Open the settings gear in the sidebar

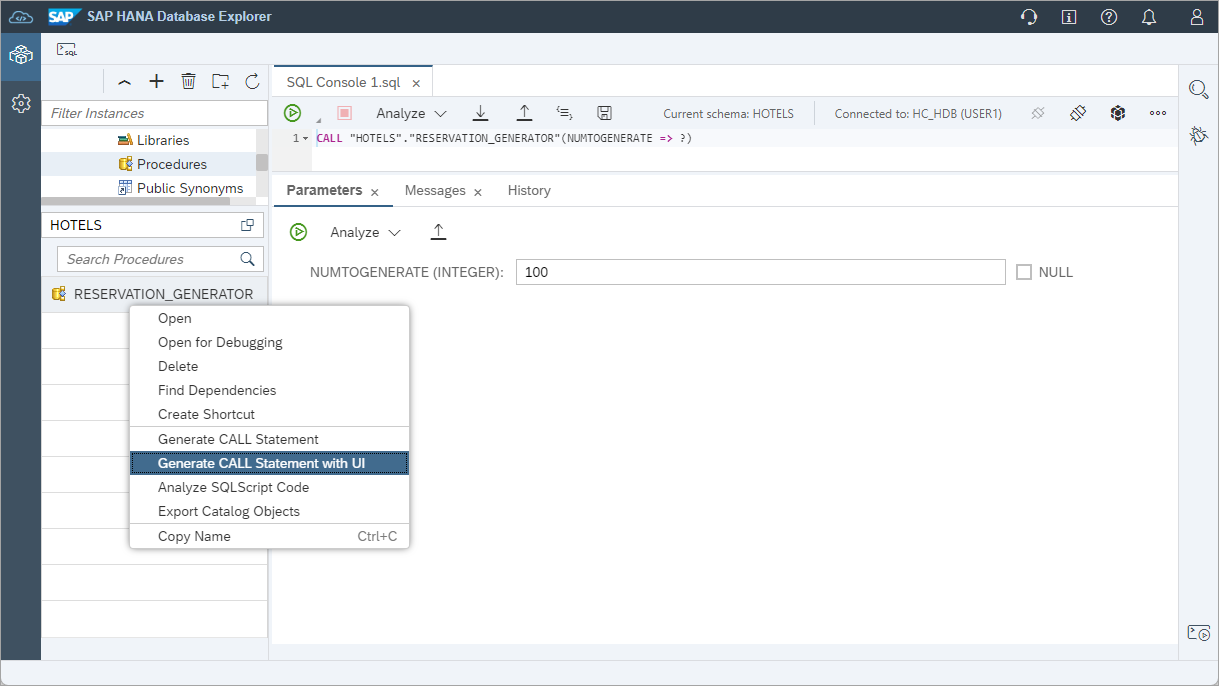20,103
